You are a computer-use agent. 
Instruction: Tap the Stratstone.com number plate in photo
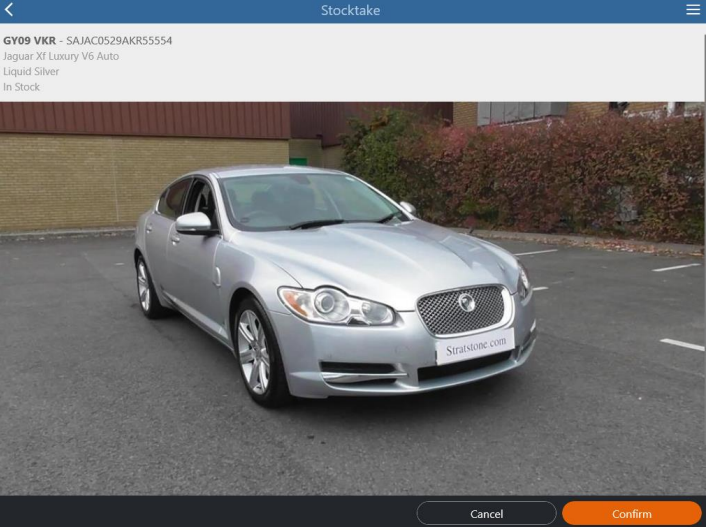pyautogui.click(x=475, y=347)
